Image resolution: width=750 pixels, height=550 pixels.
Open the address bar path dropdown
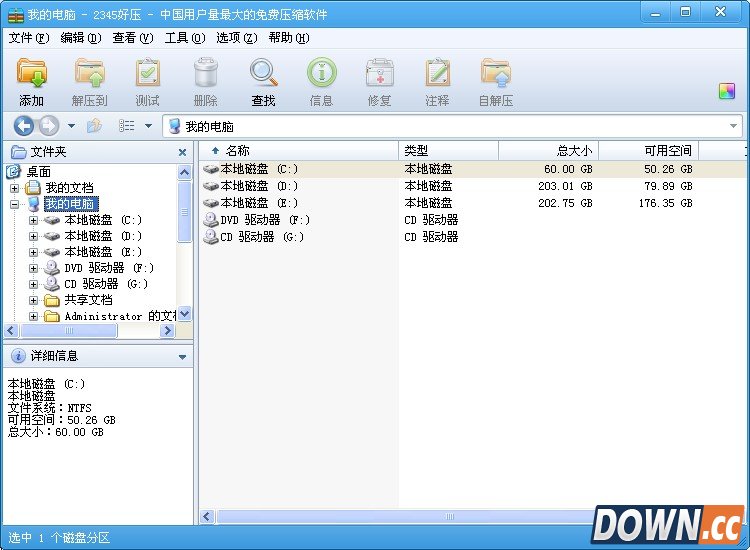coord(733,126)
